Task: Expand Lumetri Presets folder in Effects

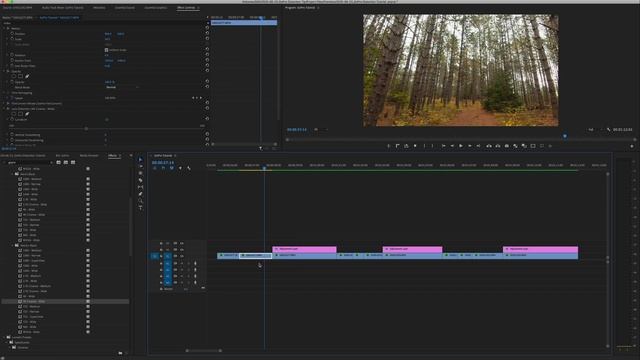Action: (x=4, y=337)
